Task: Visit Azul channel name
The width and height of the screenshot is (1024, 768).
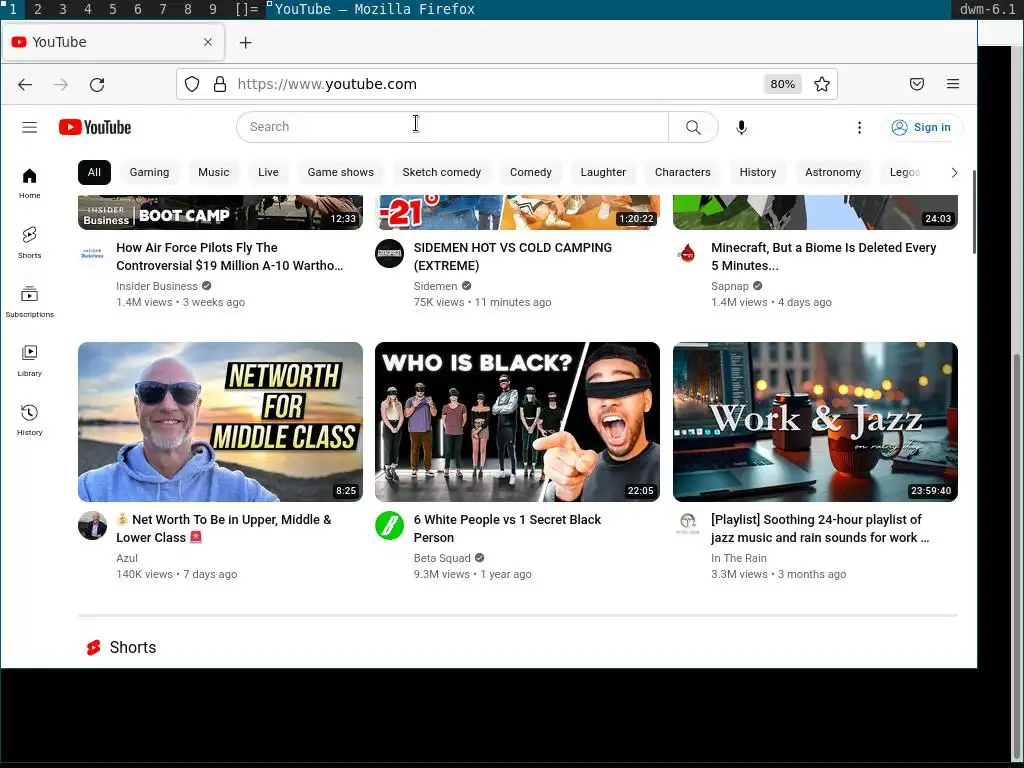Action: 127,558
